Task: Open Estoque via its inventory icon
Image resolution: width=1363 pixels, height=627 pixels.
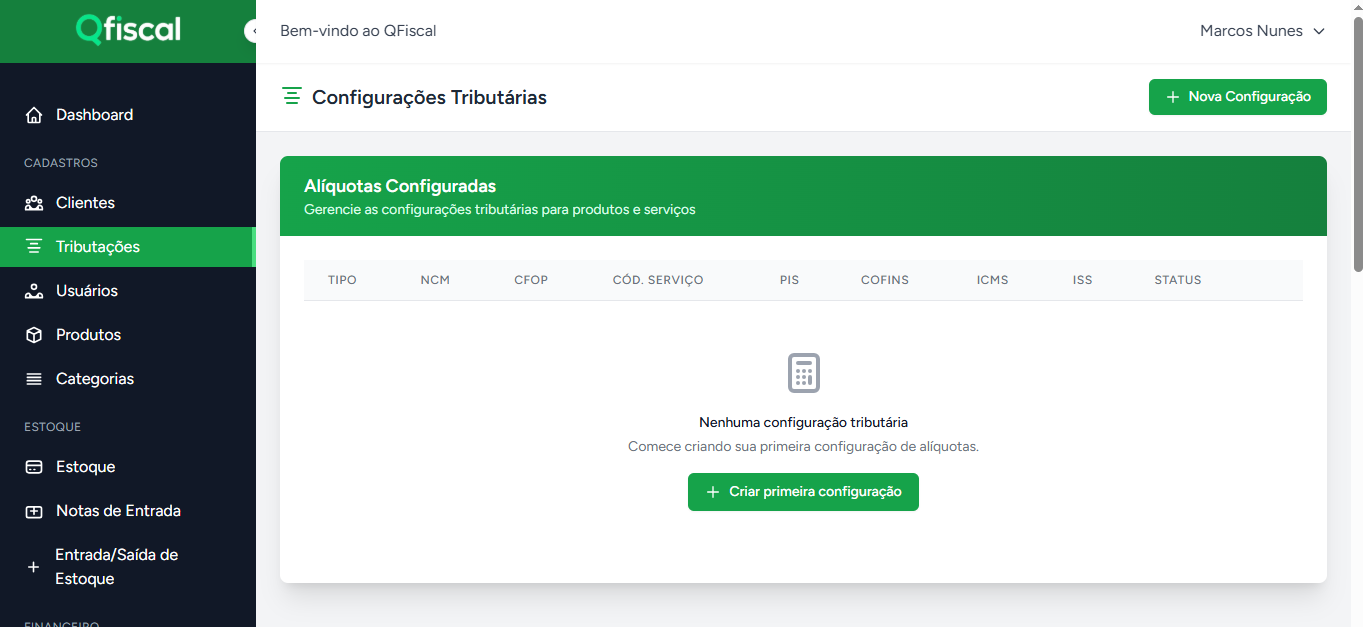Action: click(34, 466)
